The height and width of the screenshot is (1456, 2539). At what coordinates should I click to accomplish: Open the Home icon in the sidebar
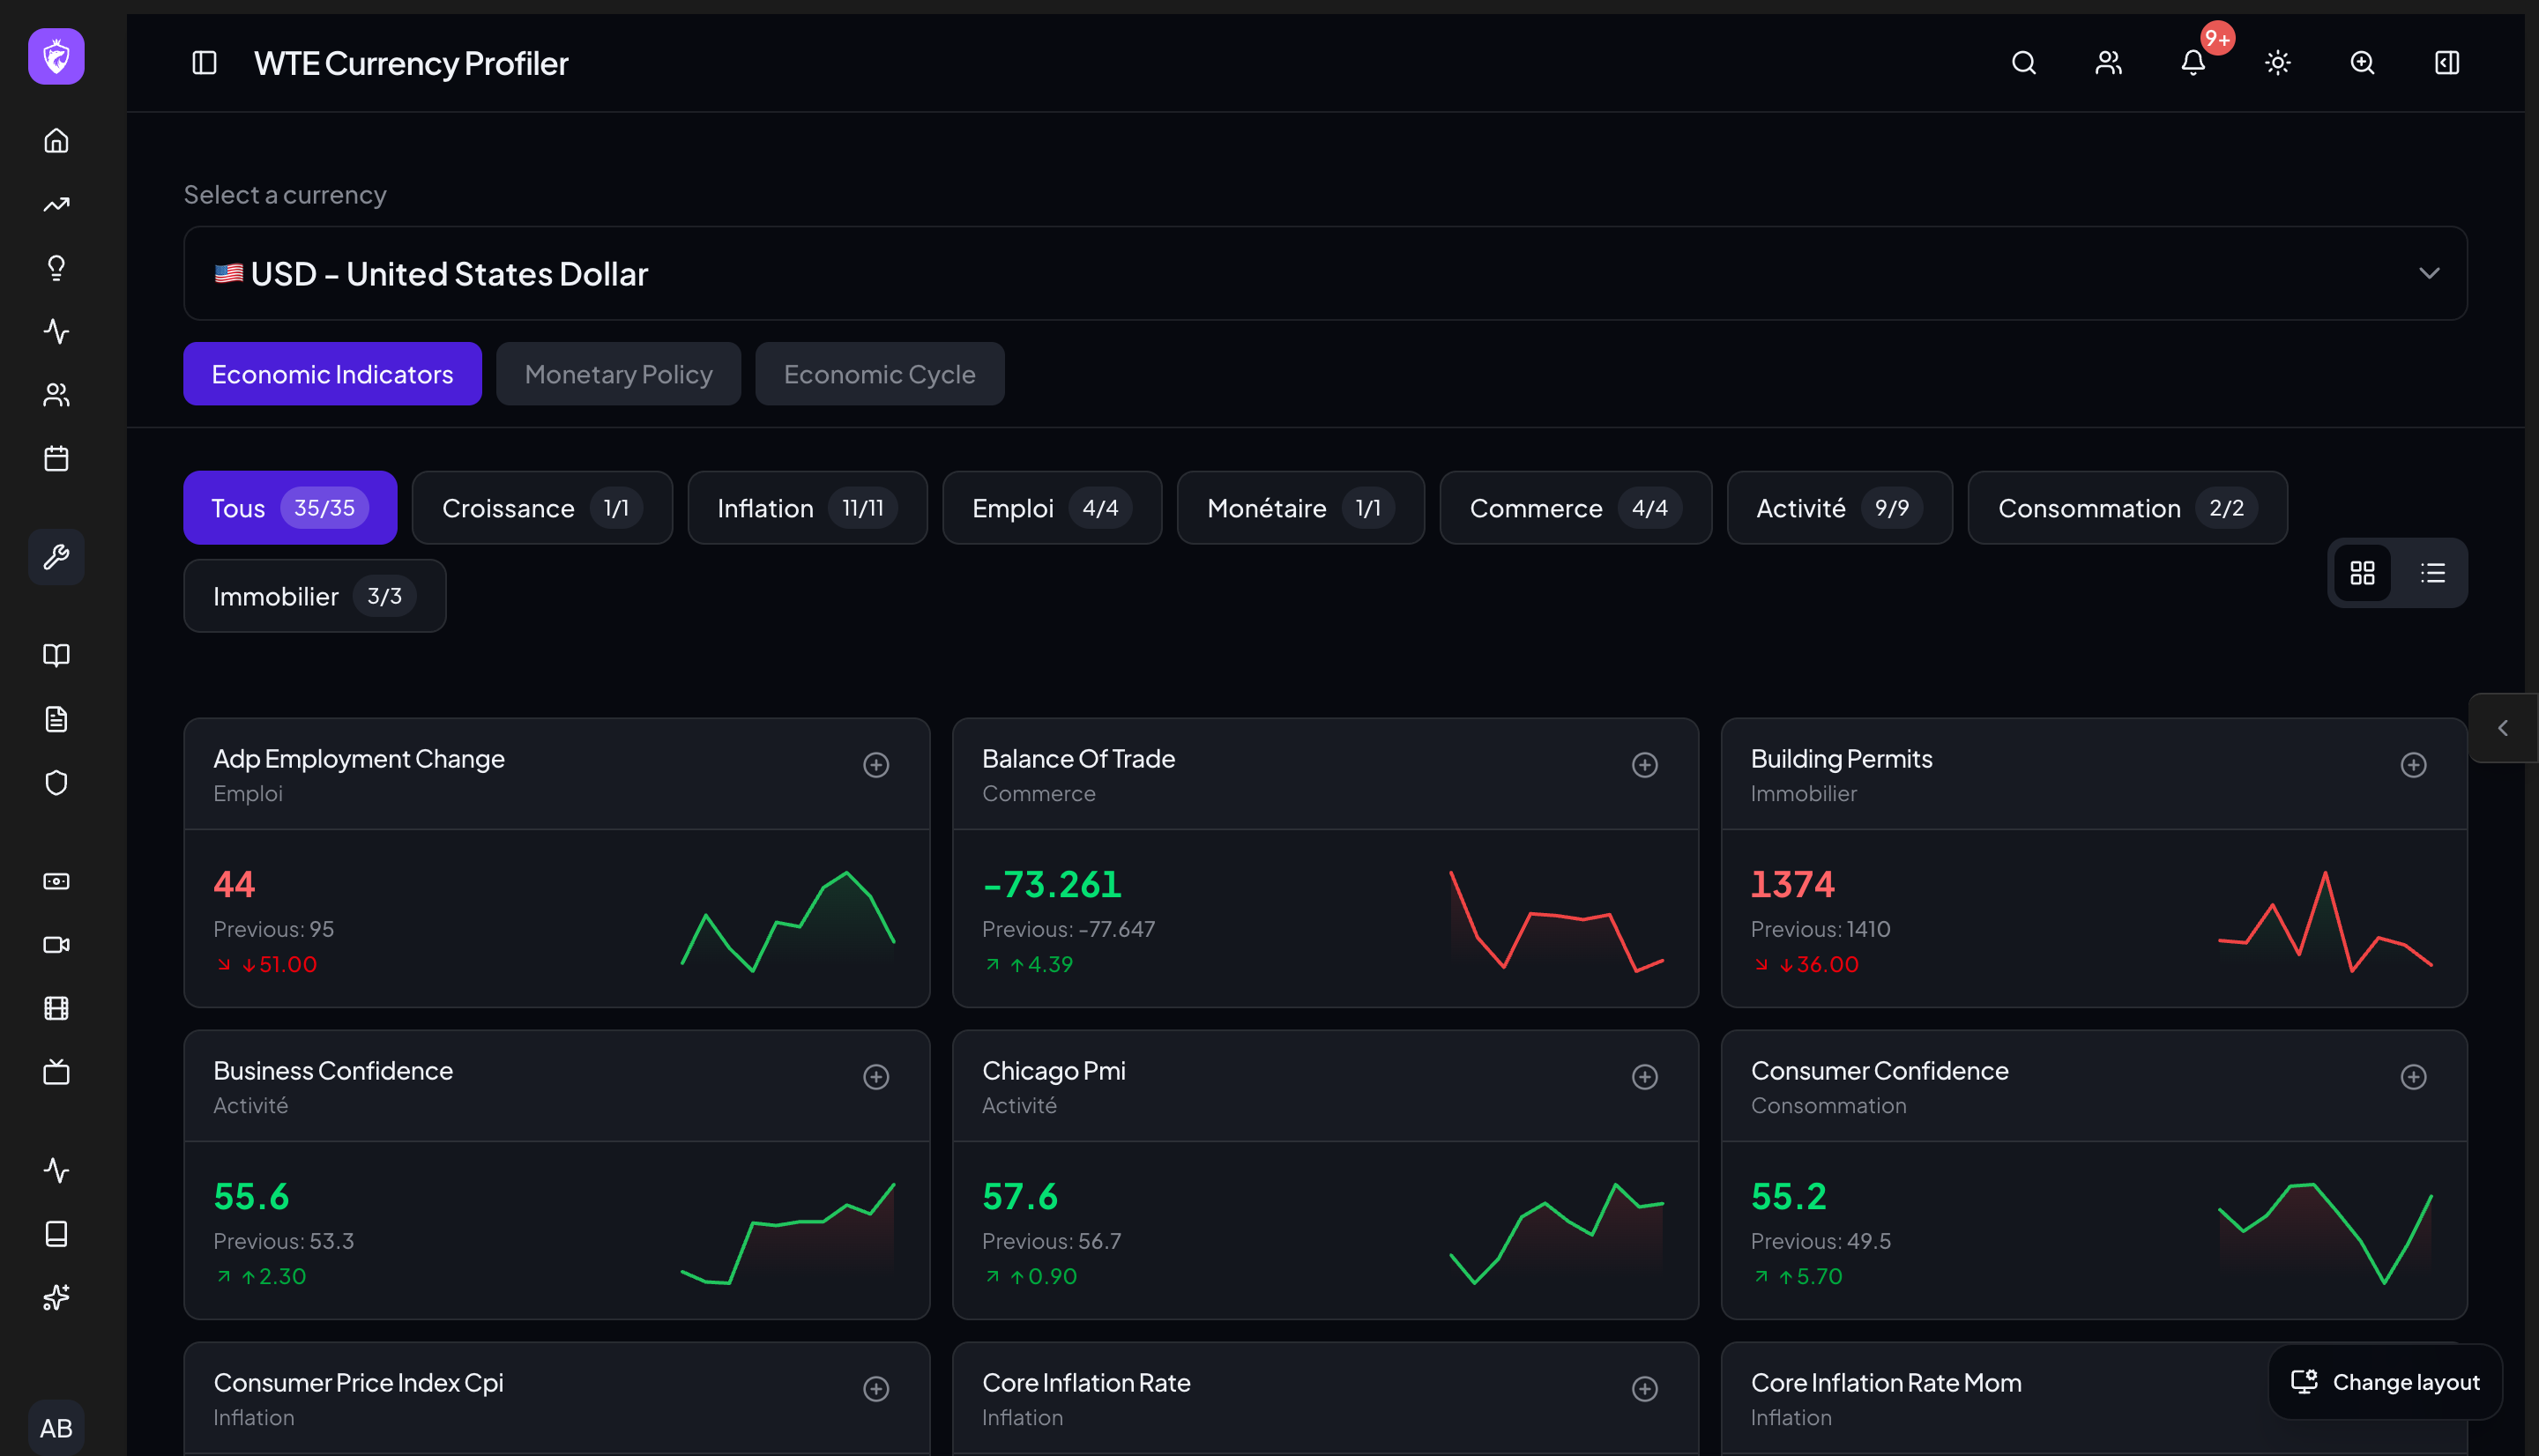point(56,140)
